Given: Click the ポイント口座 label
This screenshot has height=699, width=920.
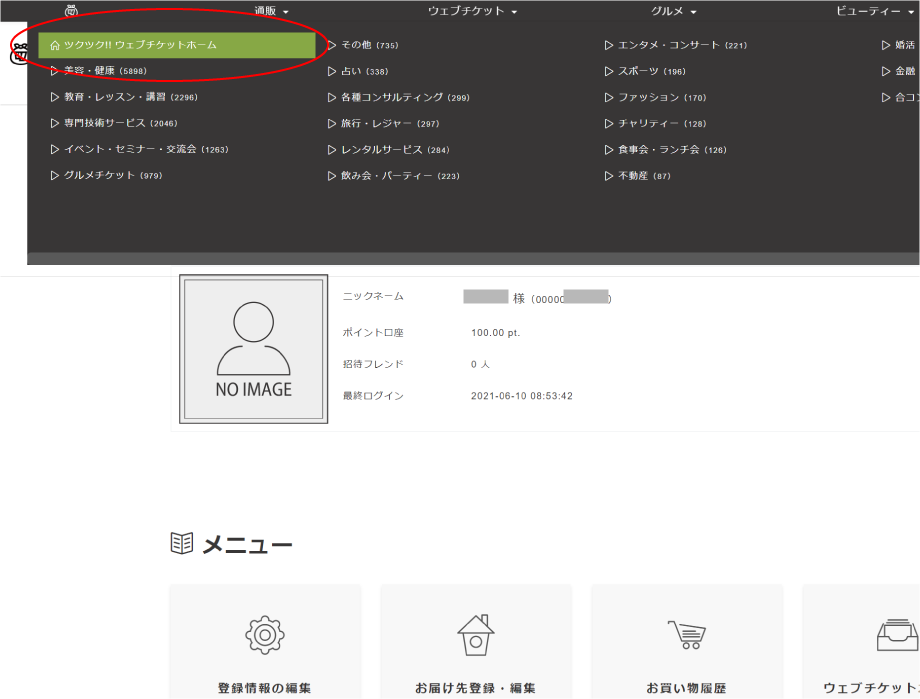Looking at the screenshot, I should click(373, 333).
